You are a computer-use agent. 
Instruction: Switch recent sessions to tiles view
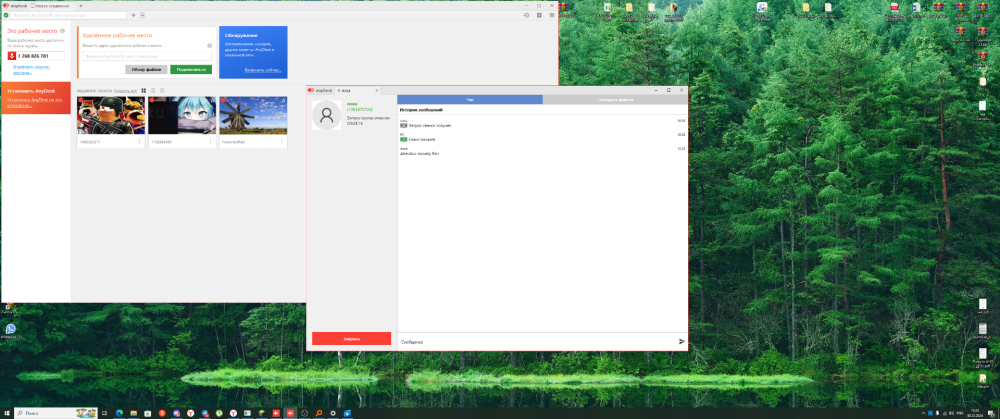[143, 91]
